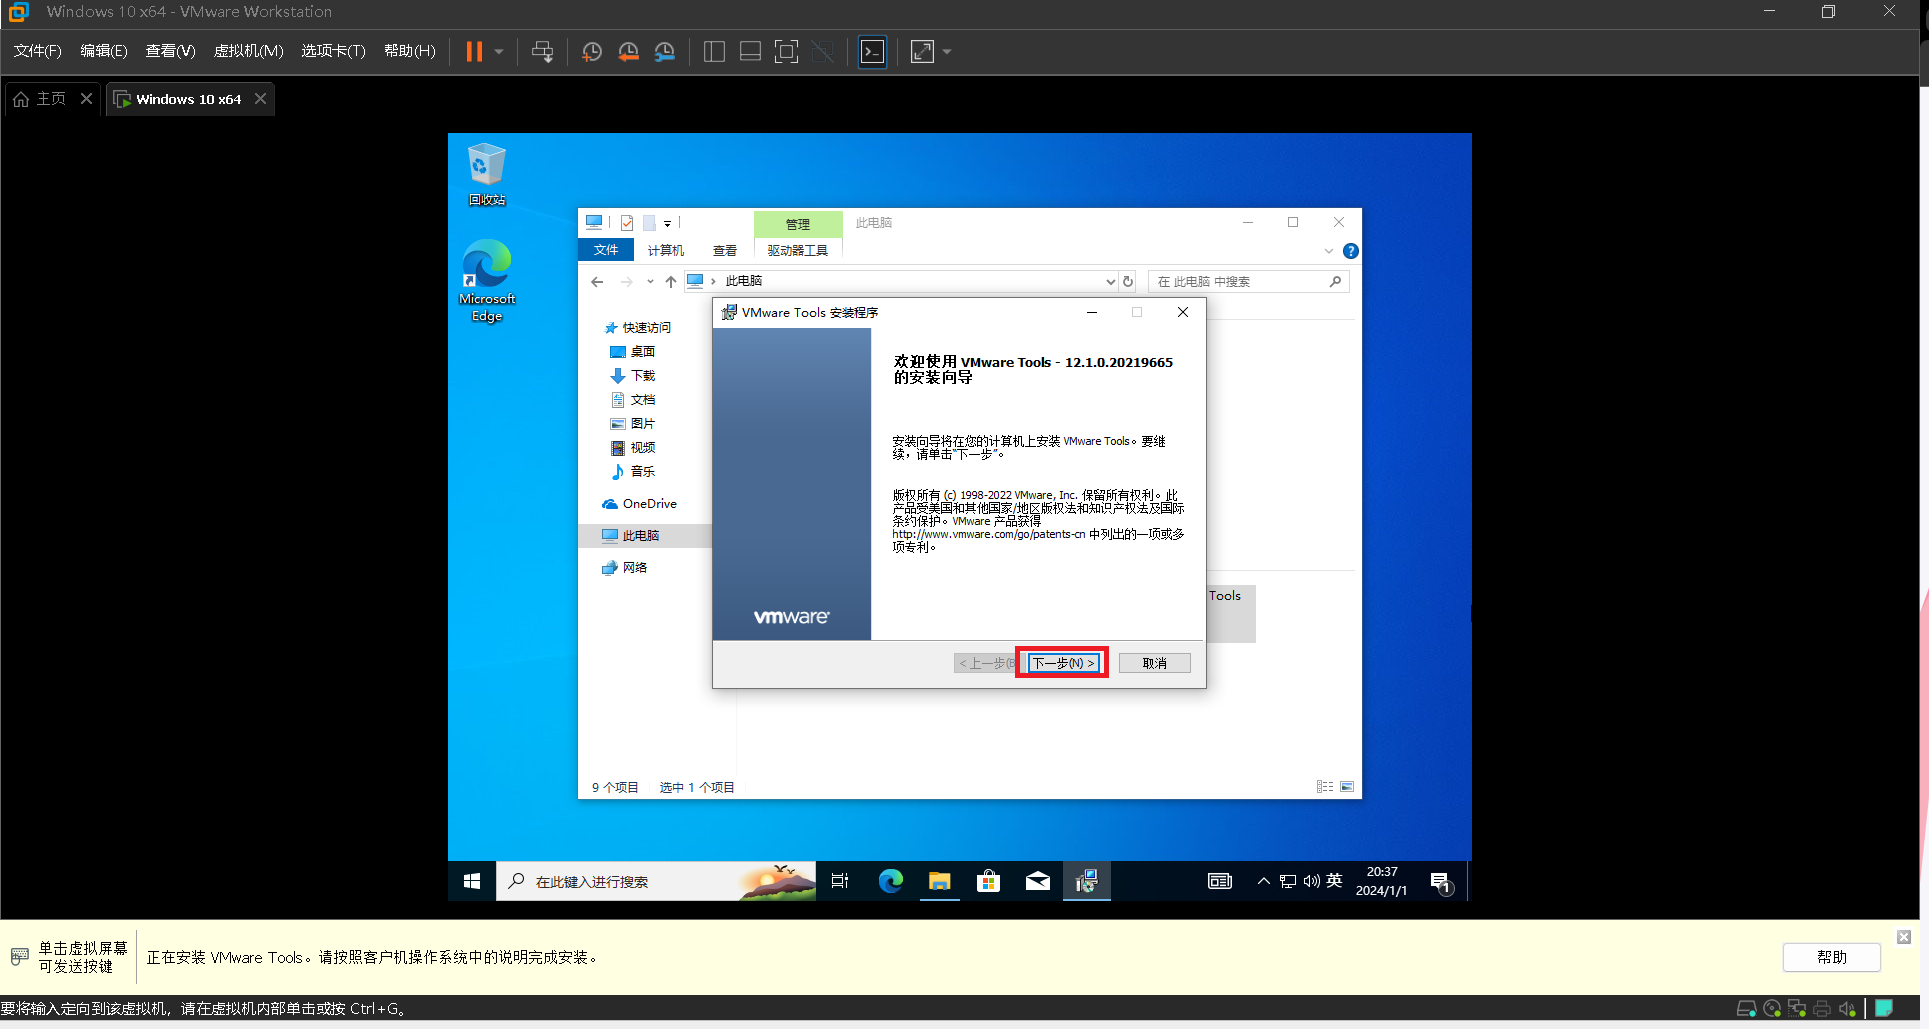This screenshot has height=1029, width=1929.
Task: Open the console view terminal icon
Action: (872, 51)
